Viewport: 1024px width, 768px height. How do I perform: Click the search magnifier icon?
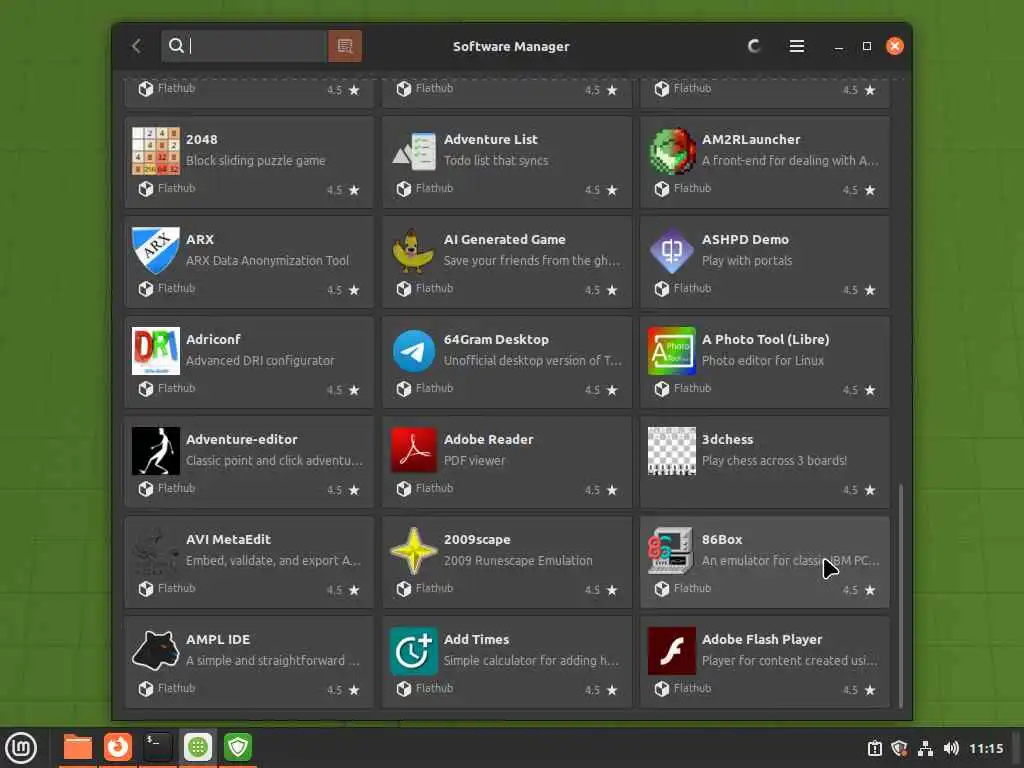coord(176,46)
